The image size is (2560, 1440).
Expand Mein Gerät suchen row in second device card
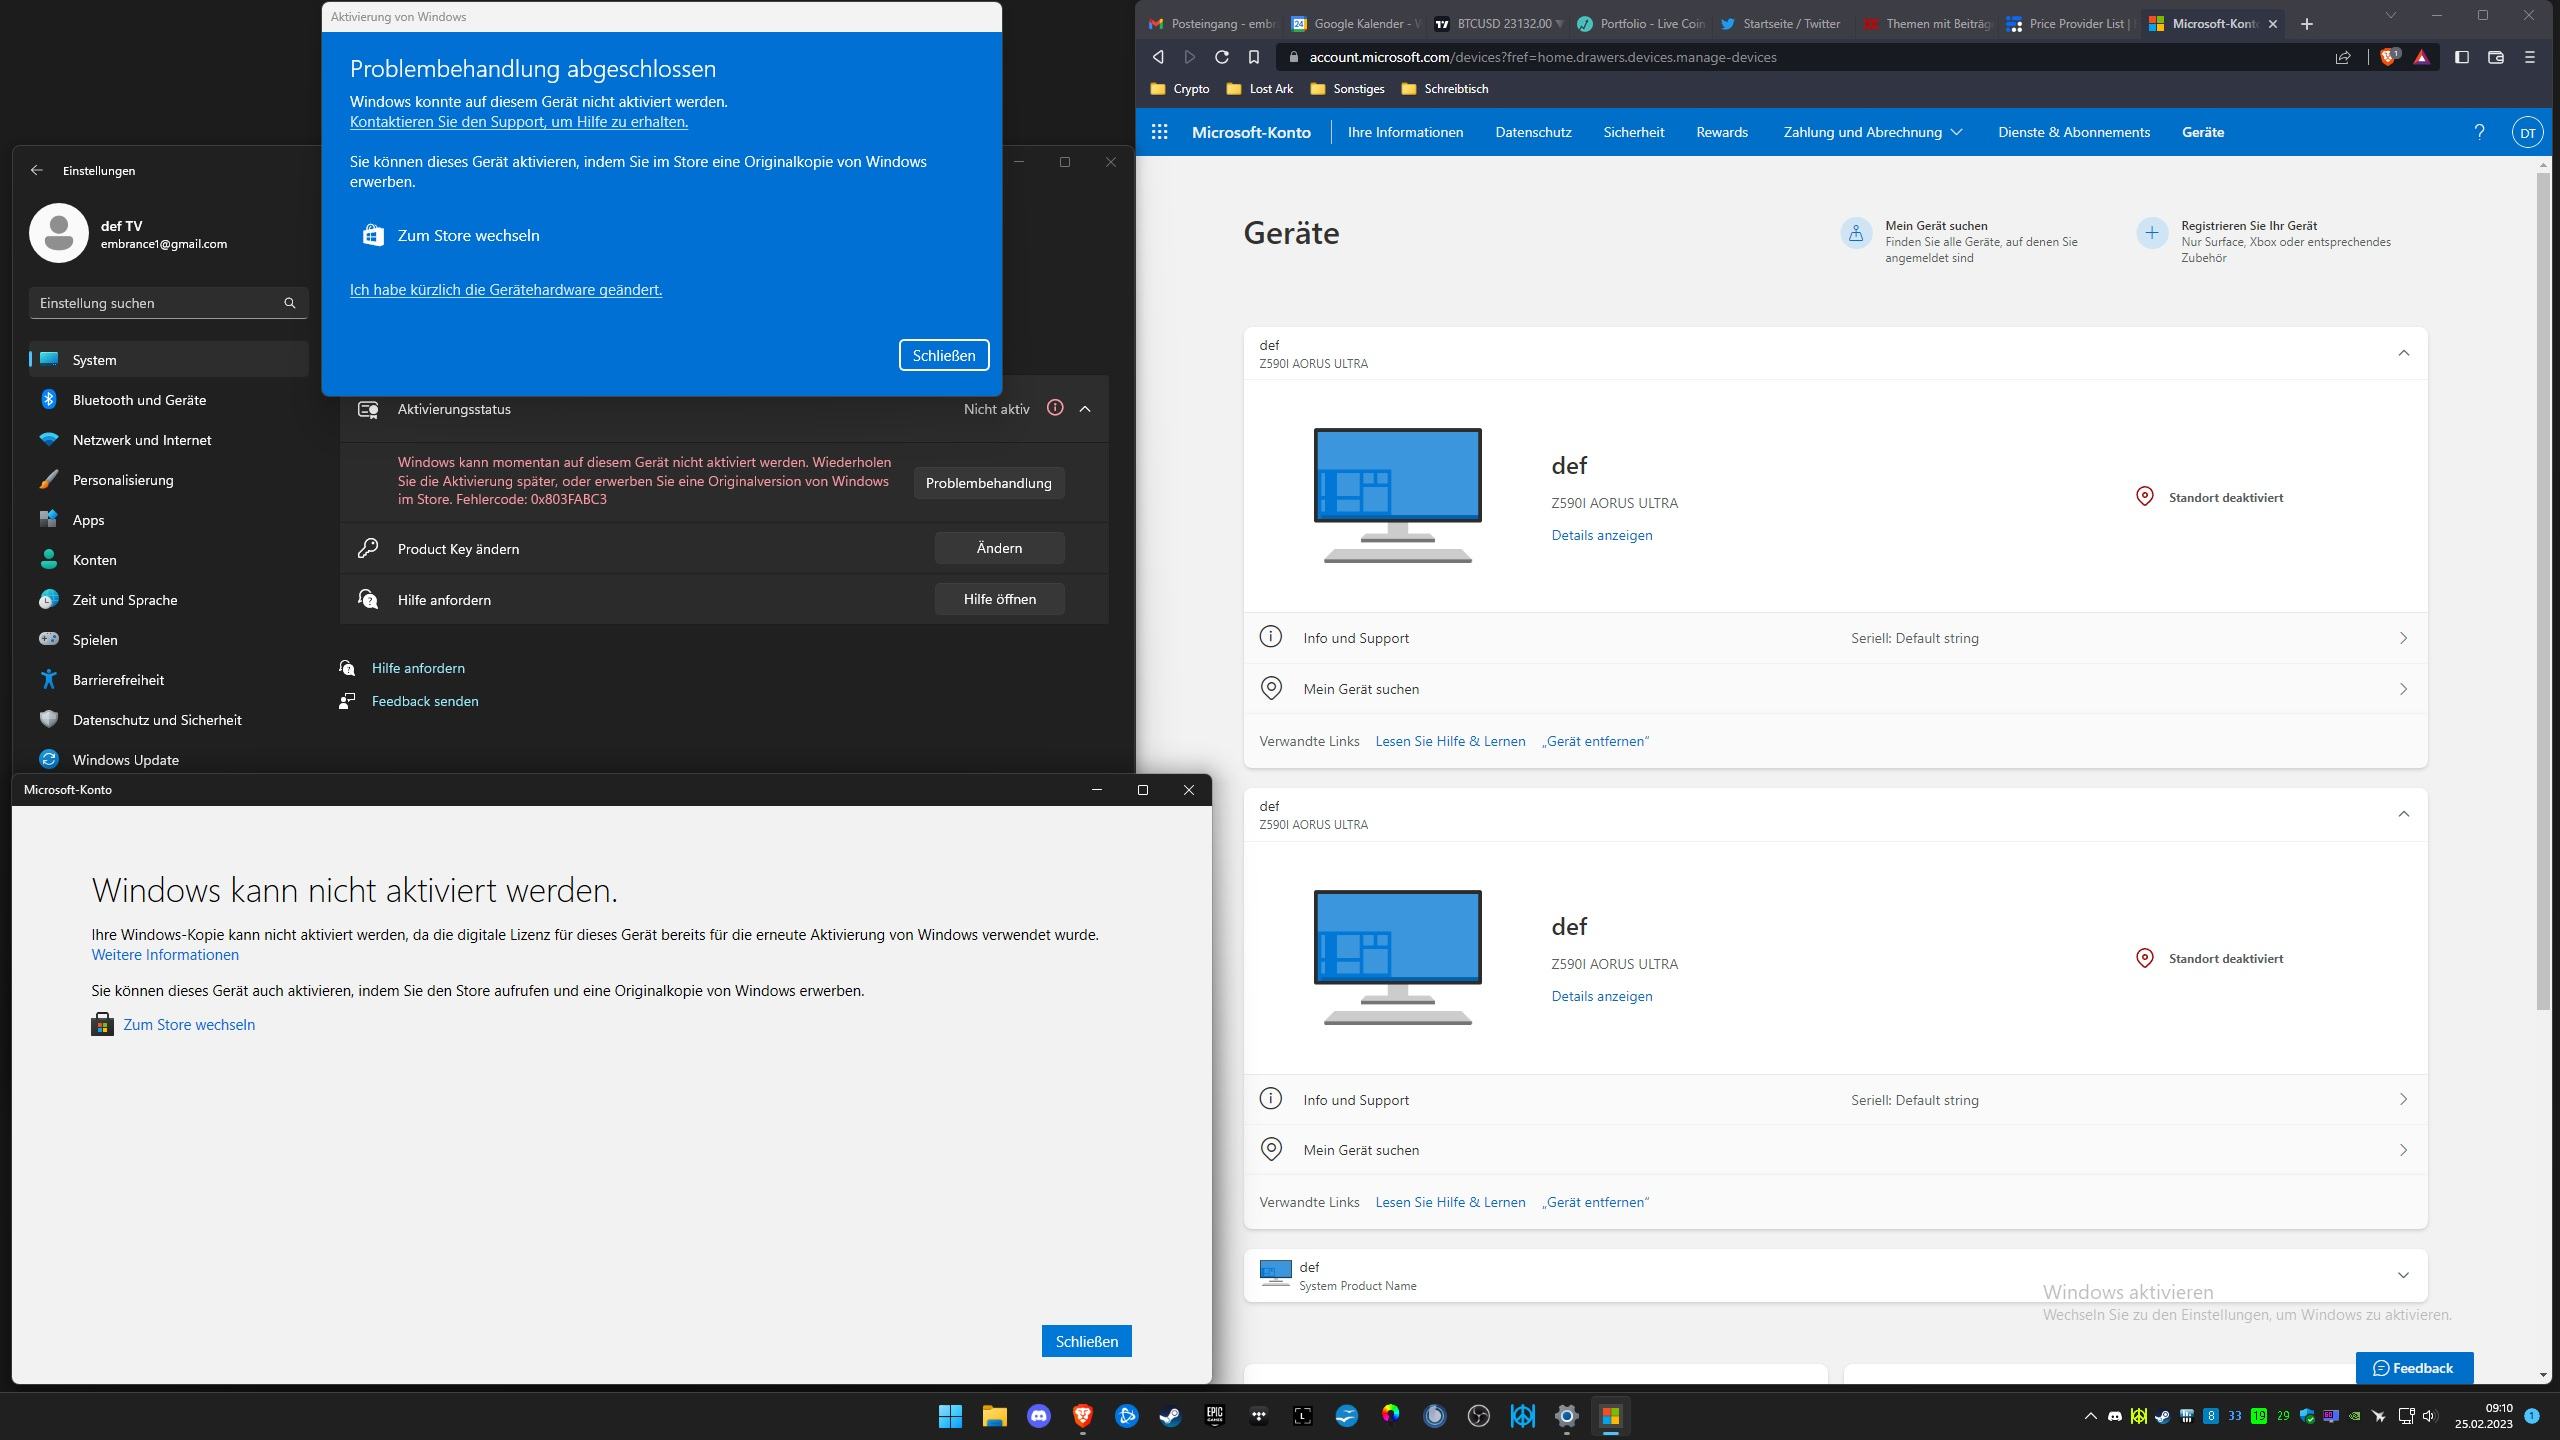click(x=1835, y=1150)
